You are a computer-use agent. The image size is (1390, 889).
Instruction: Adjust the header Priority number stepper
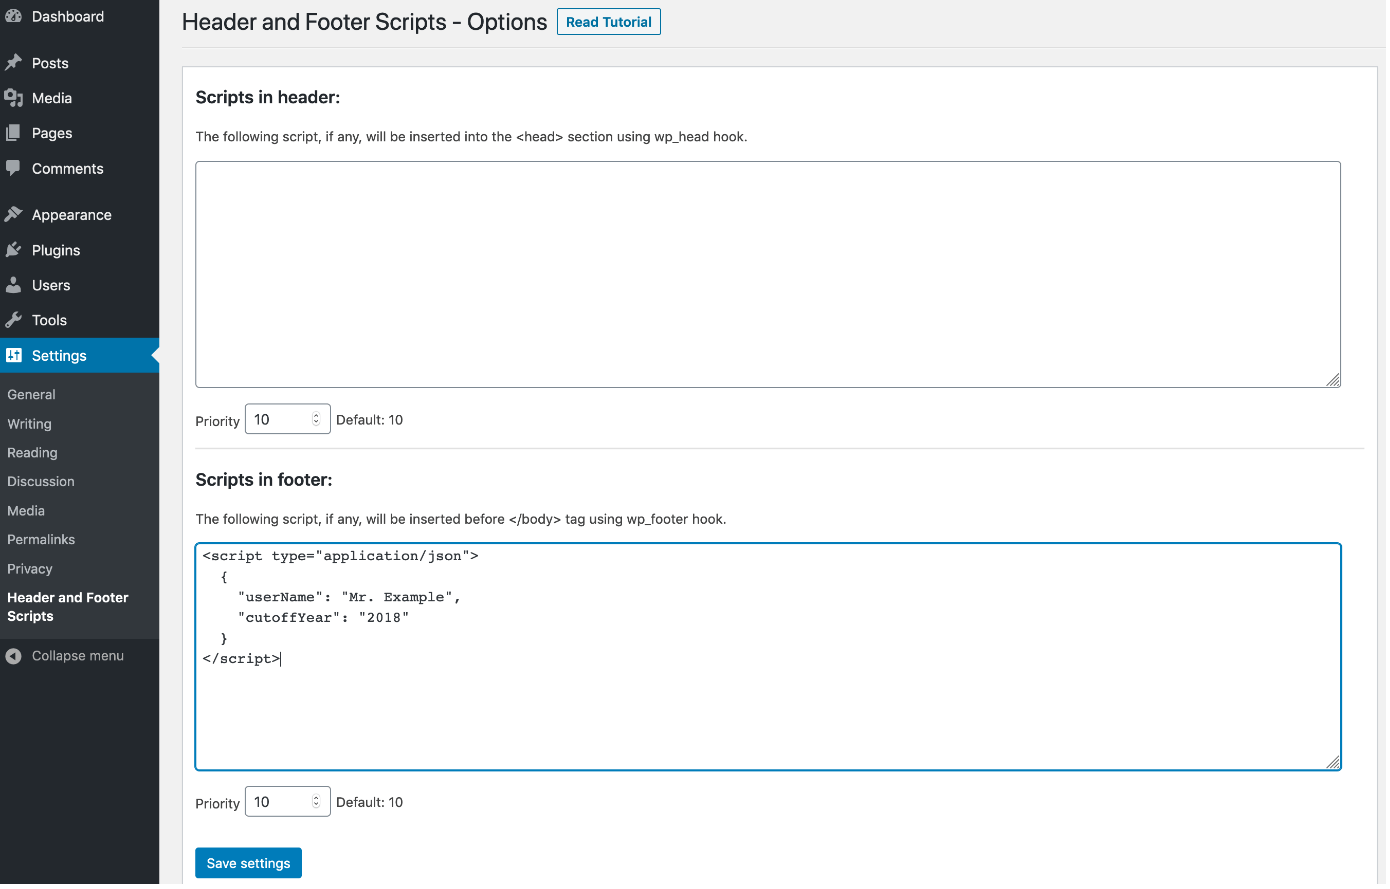pyautogui.click(x=316, y=420)
